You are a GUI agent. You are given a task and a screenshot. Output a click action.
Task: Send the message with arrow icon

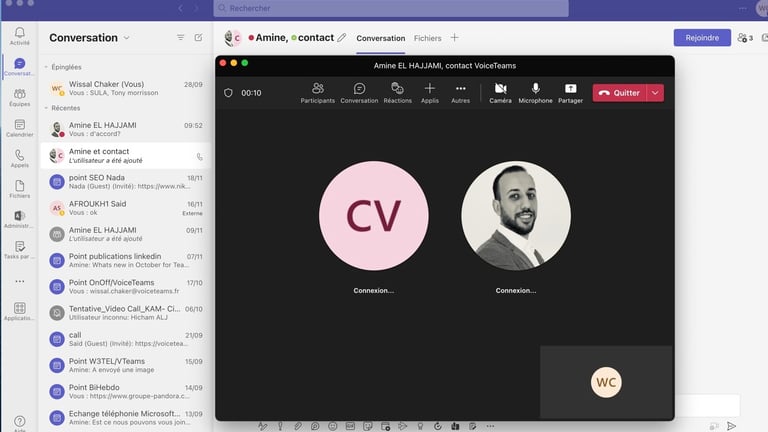coord(731,426)
